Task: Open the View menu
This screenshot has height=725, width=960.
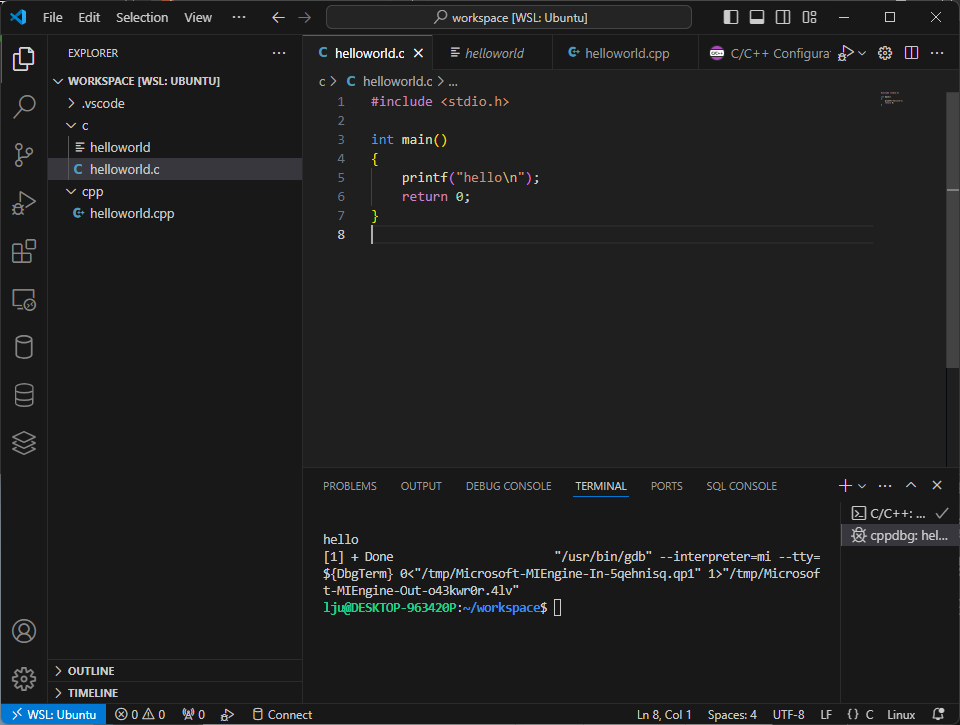Action: pos(198,18)
